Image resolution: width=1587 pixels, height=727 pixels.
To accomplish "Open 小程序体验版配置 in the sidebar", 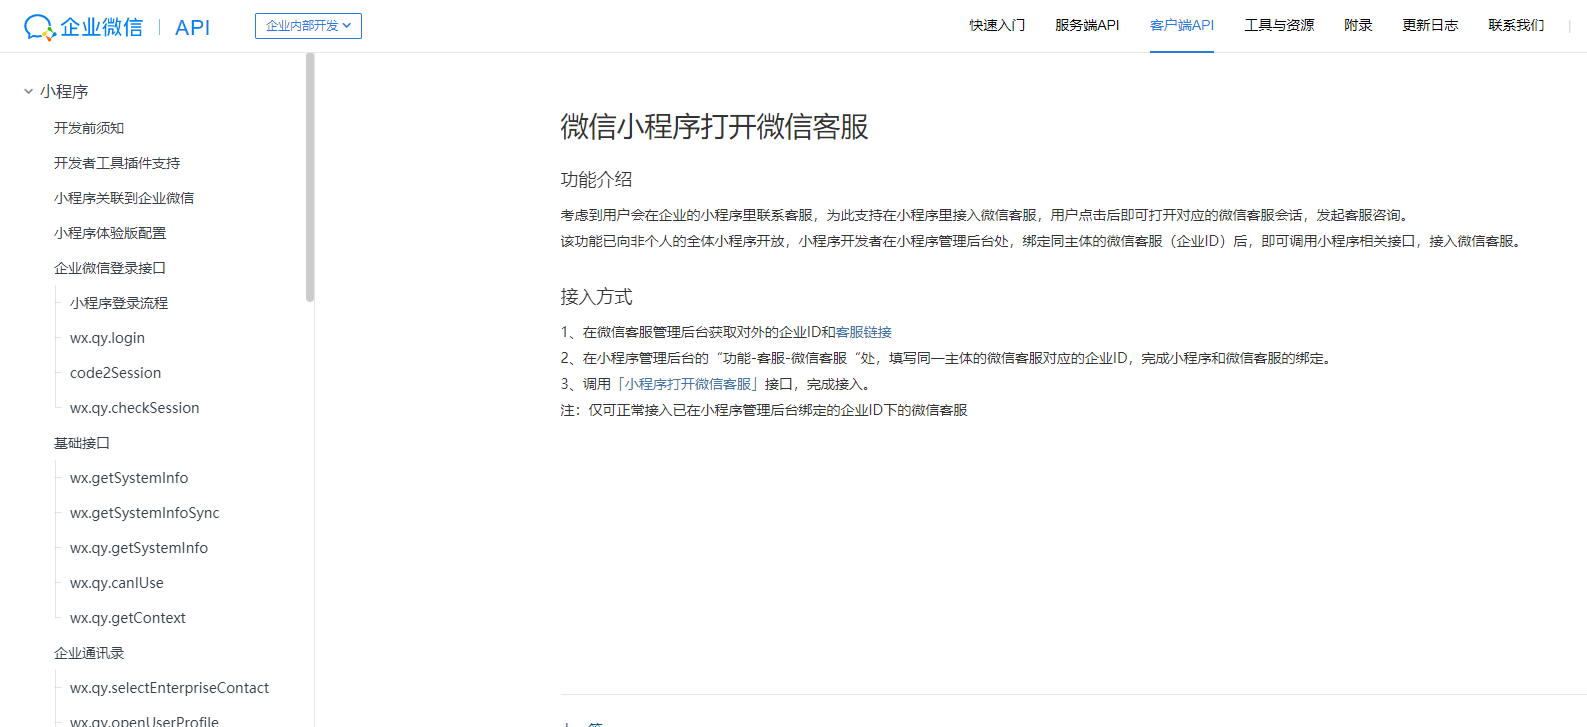I will click(x=110, y=233).
